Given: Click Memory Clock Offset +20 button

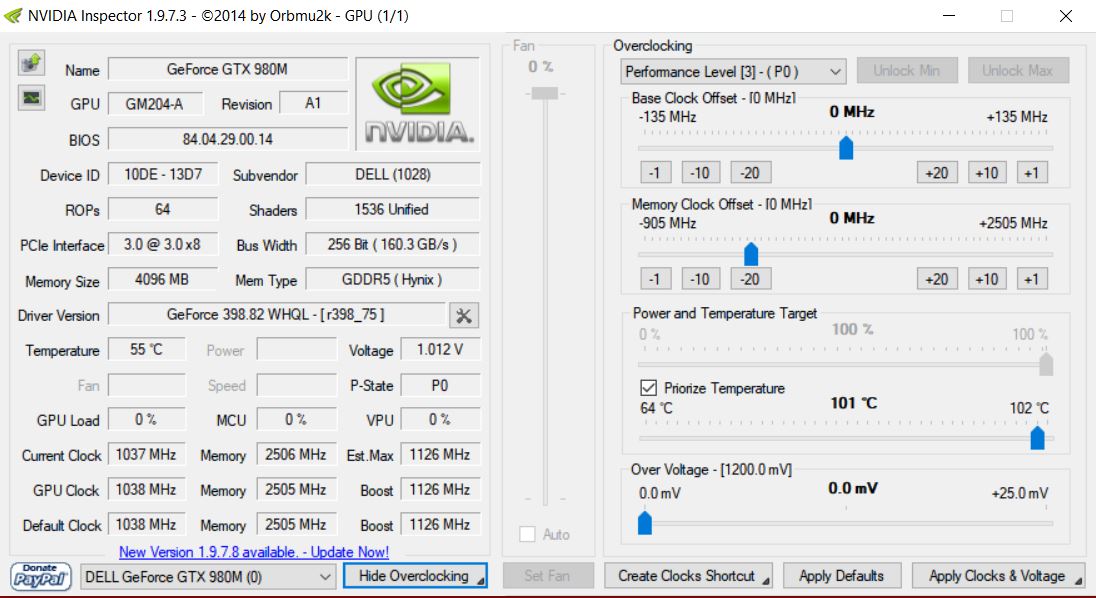Looking at the screenshot, I should [x=937, y=279].
